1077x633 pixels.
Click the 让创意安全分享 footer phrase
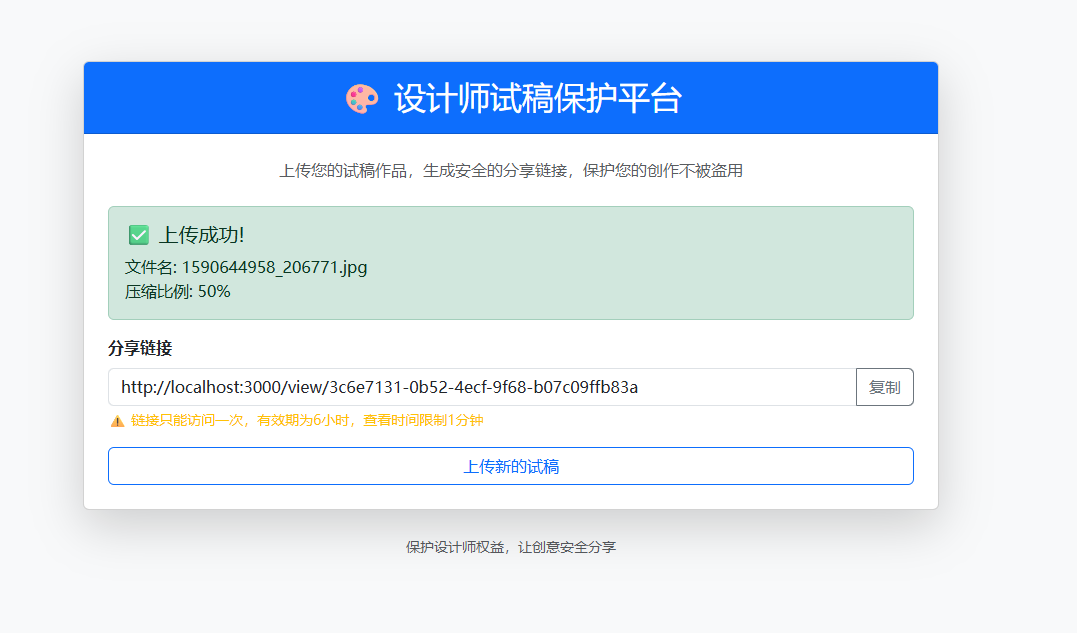coord(567,547)
